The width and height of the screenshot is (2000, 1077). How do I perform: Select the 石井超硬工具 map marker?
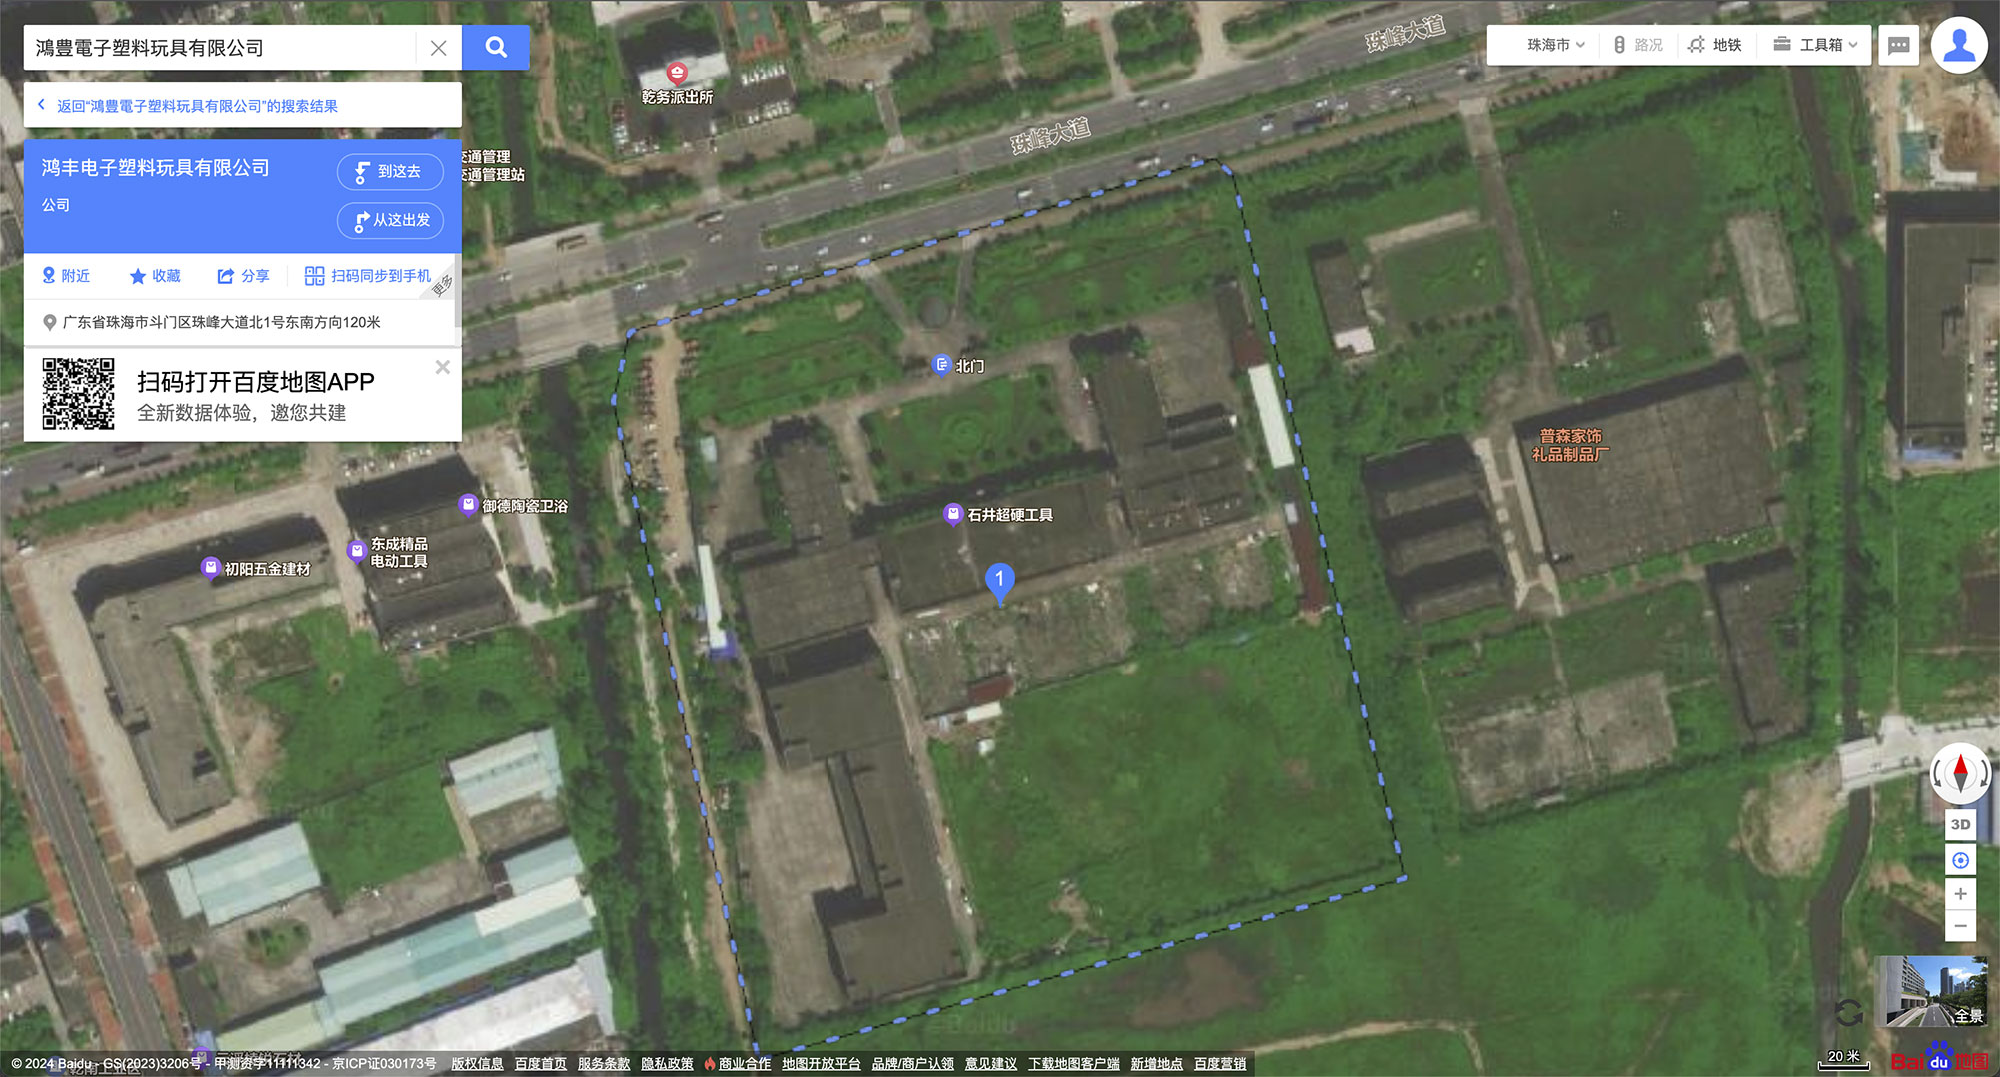coord(953,514)
